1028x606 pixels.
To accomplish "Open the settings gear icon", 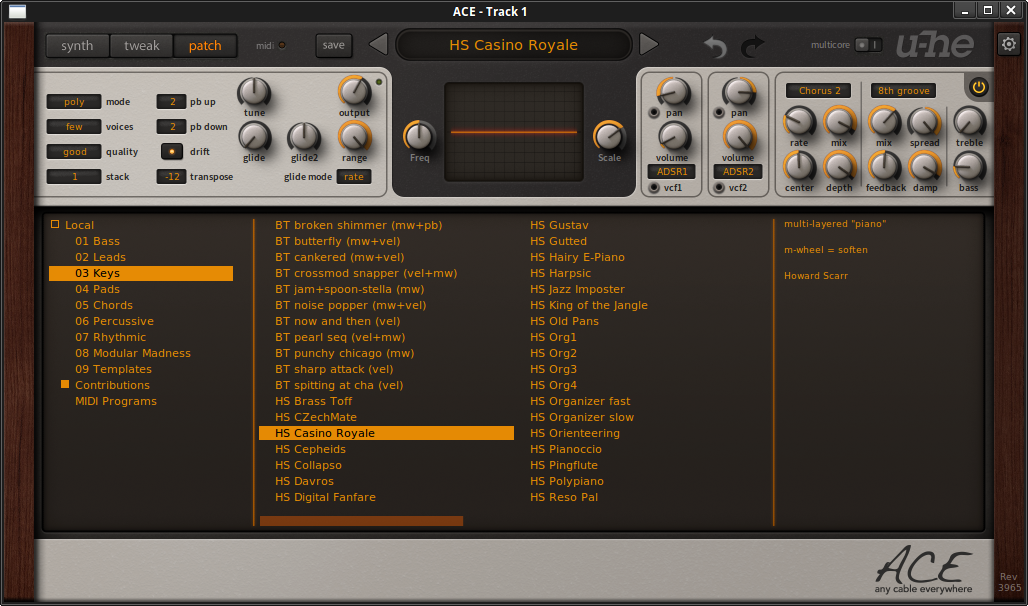I will [x=1008, y=45].
